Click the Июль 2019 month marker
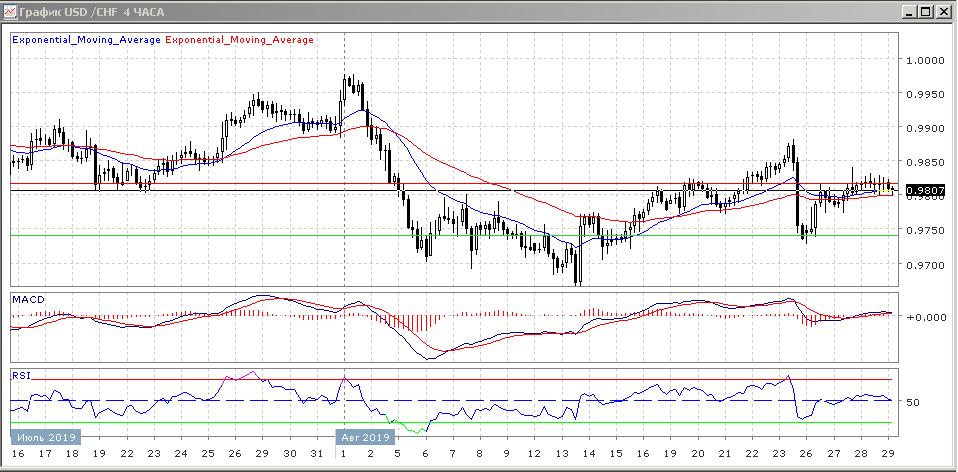 coord(44,438)
